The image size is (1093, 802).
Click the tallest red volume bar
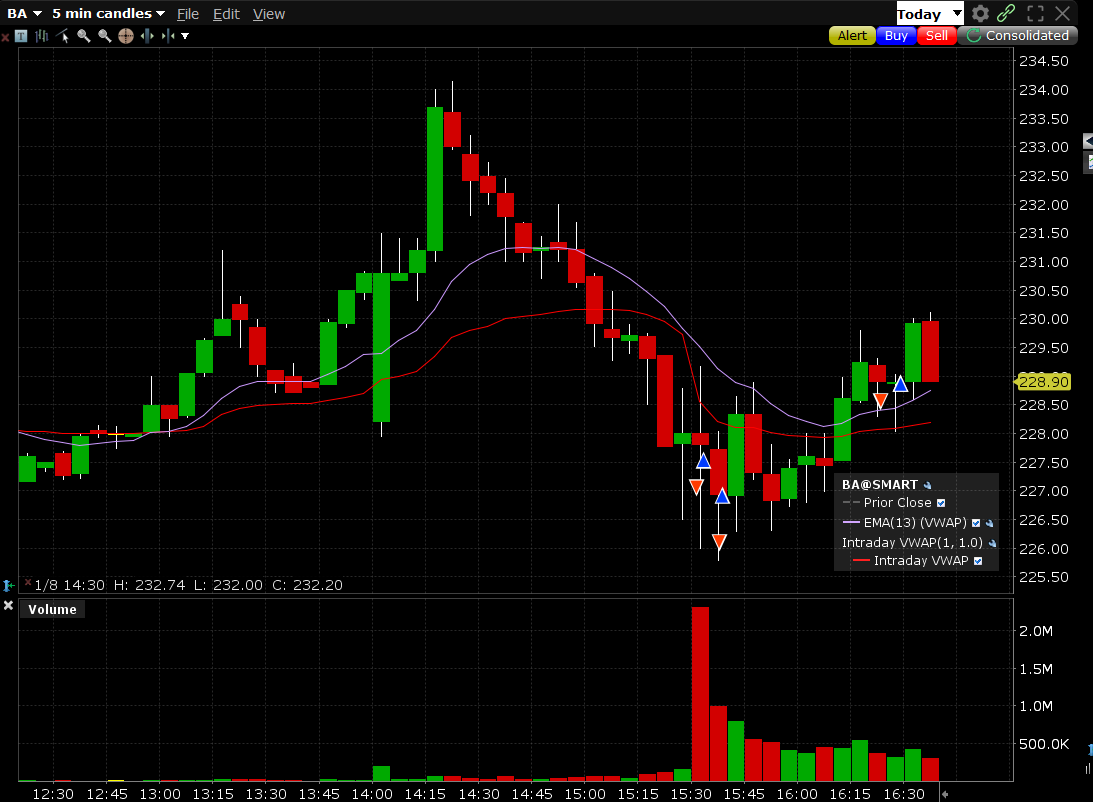click(x=701, y=694)
